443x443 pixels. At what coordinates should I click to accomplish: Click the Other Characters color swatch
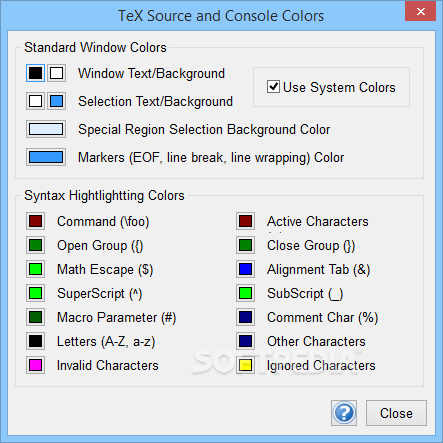click(x=246, y=341)
